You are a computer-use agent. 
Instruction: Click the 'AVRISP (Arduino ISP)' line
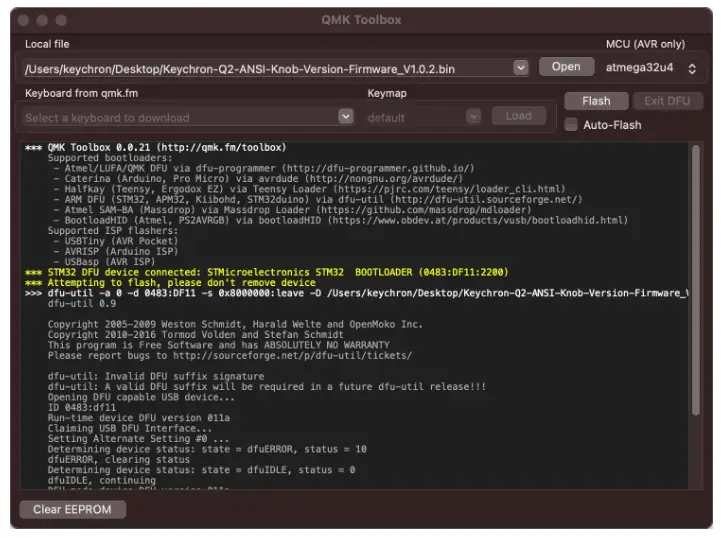(116, 252)
